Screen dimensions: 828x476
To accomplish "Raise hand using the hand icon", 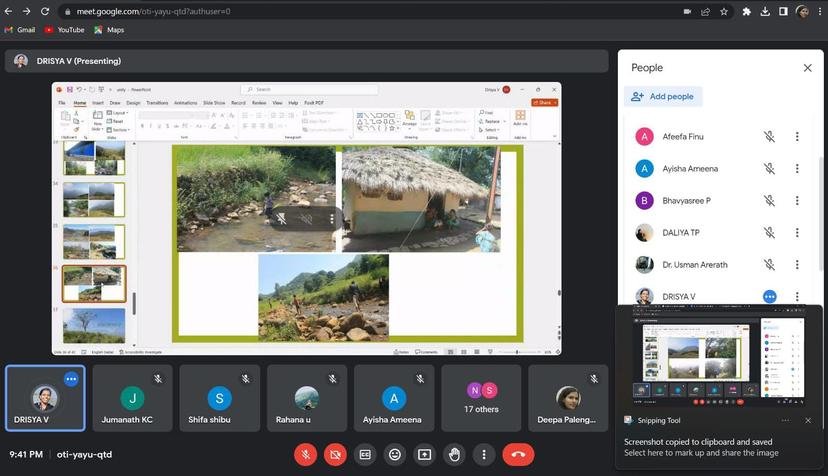I will [454, 454].
